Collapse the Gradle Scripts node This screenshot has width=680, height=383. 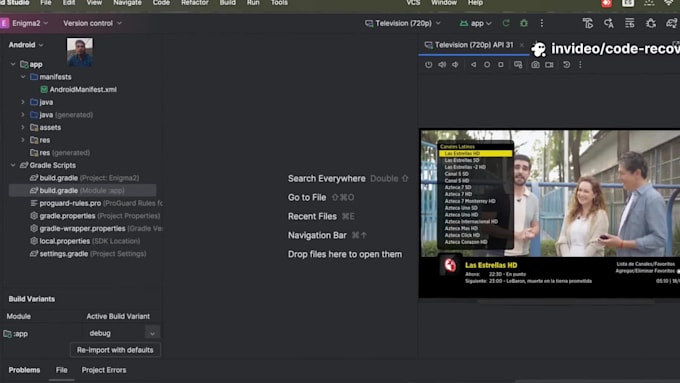tap(13, 165)
